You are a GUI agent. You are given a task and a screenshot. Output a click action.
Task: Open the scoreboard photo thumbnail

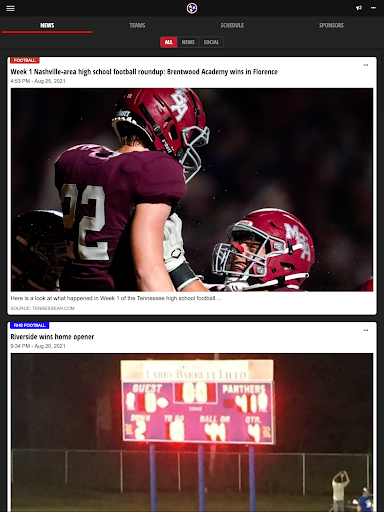point(192,432)
